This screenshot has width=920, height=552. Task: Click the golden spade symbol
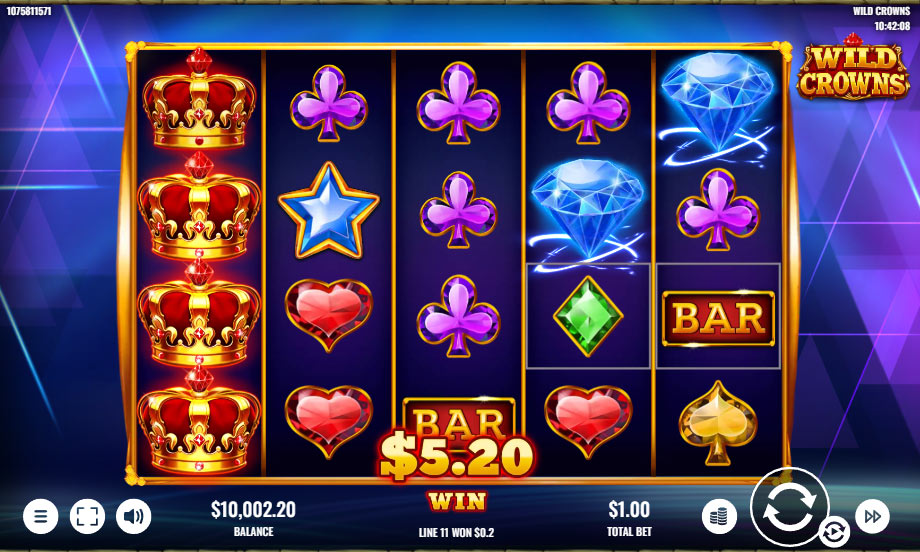(x=718, y=422)
